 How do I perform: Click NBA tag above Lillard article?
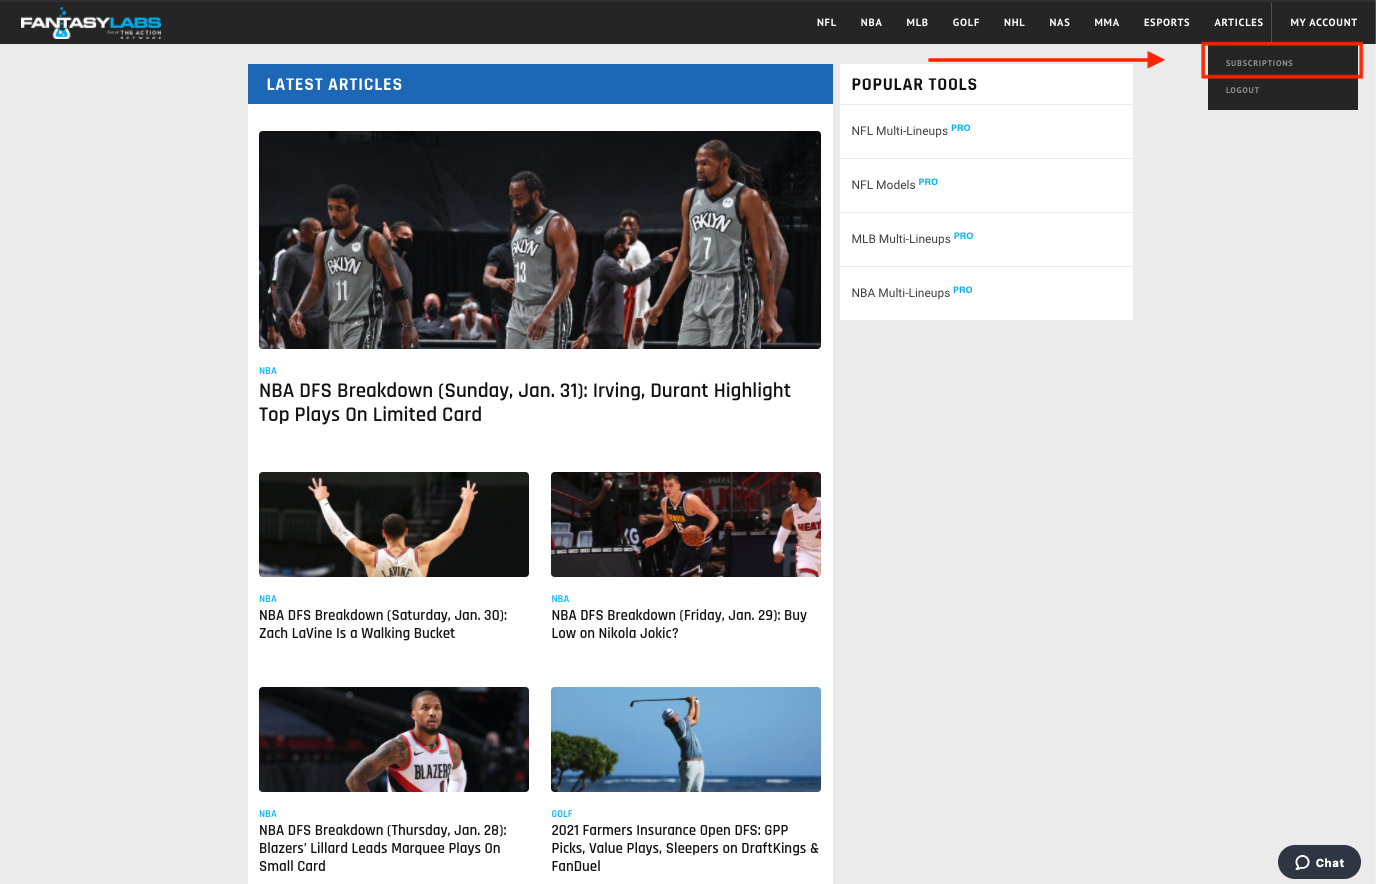click(268, 814)
